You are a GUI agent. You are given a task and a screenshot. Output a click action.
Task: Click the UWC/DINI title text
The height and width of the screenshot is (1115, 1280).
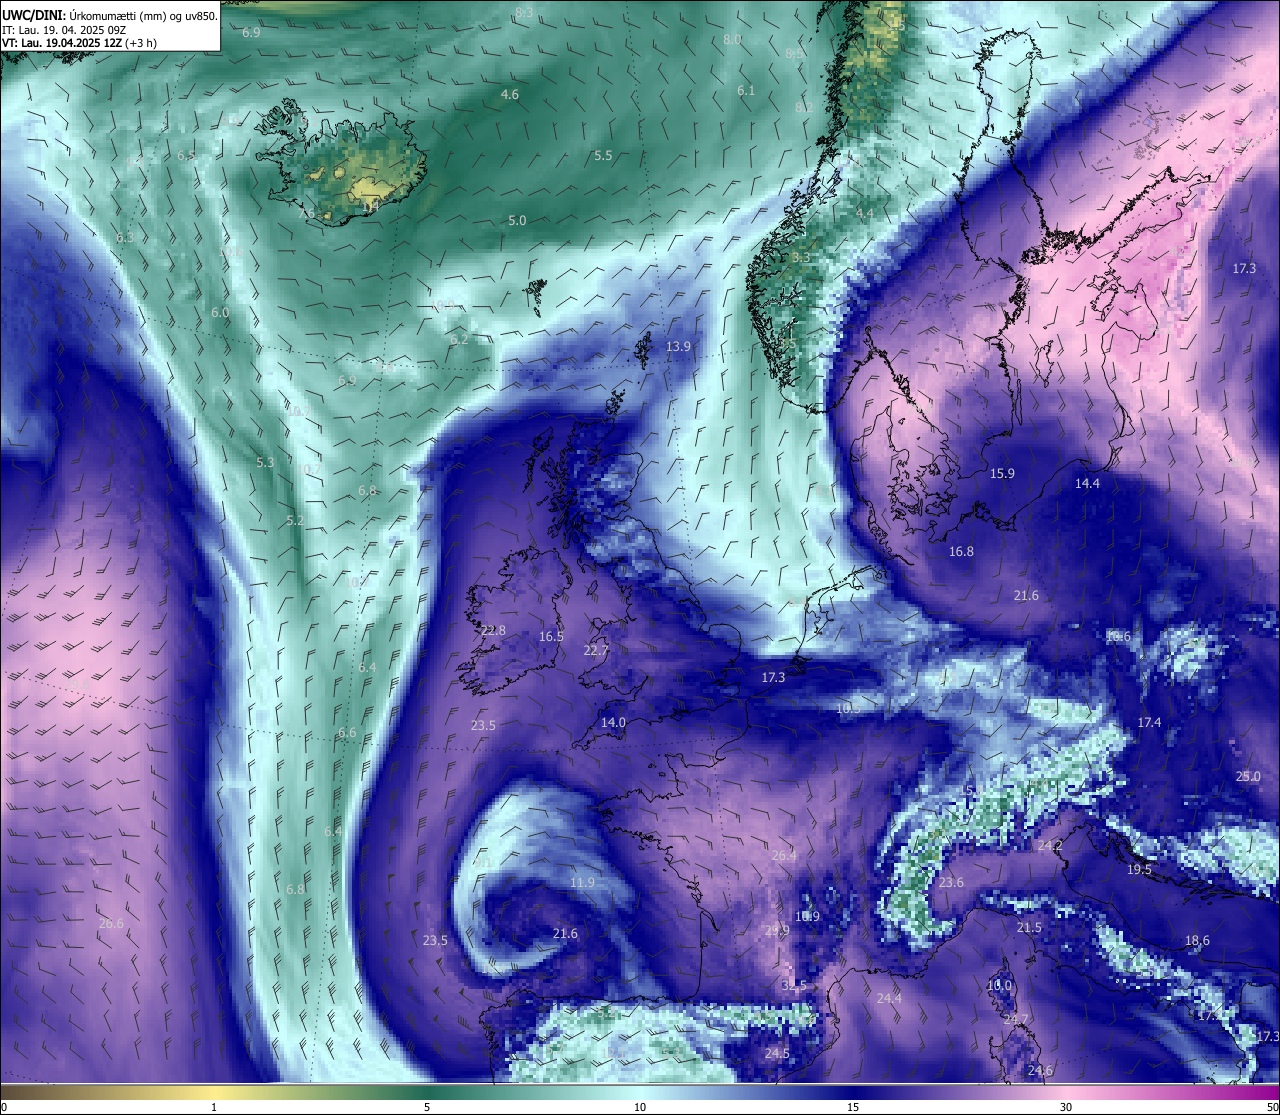coord(33,15)
